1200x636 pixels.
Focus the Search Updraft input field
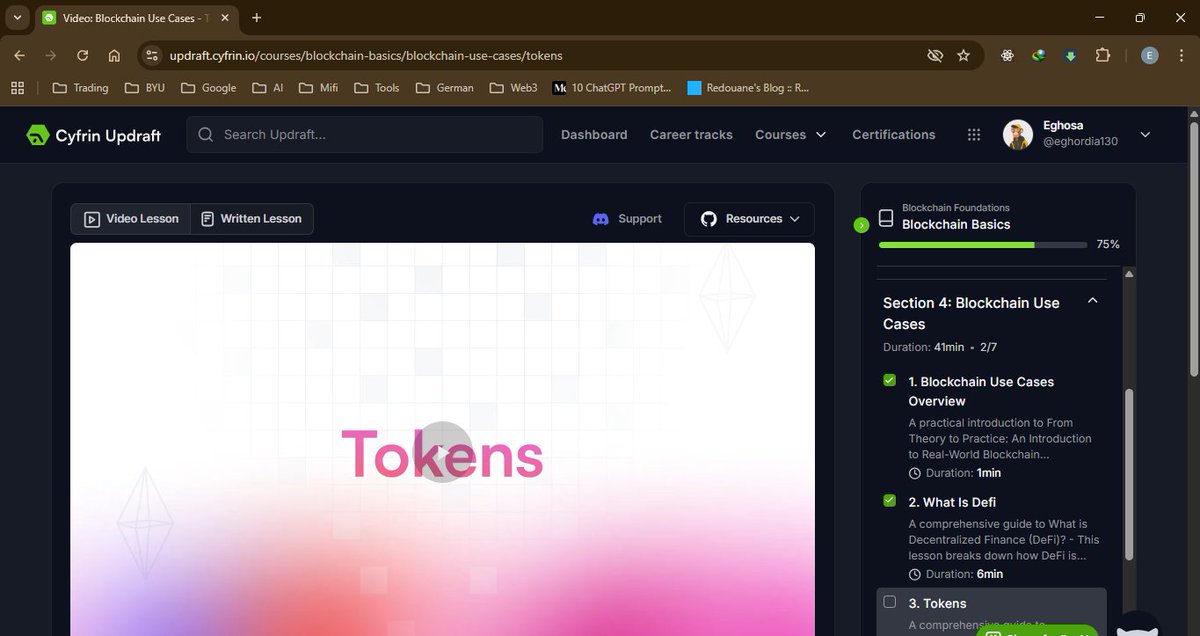coord(364,135)
